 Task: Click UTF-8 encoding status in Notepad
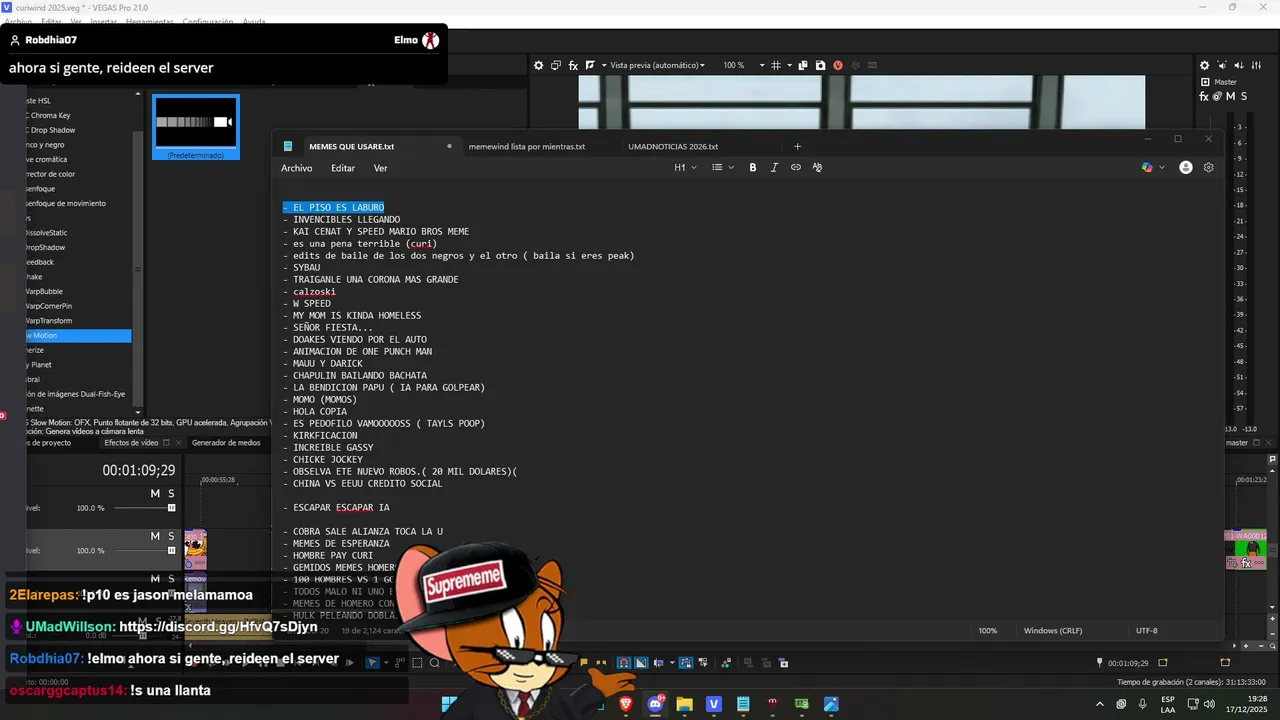1147,631
